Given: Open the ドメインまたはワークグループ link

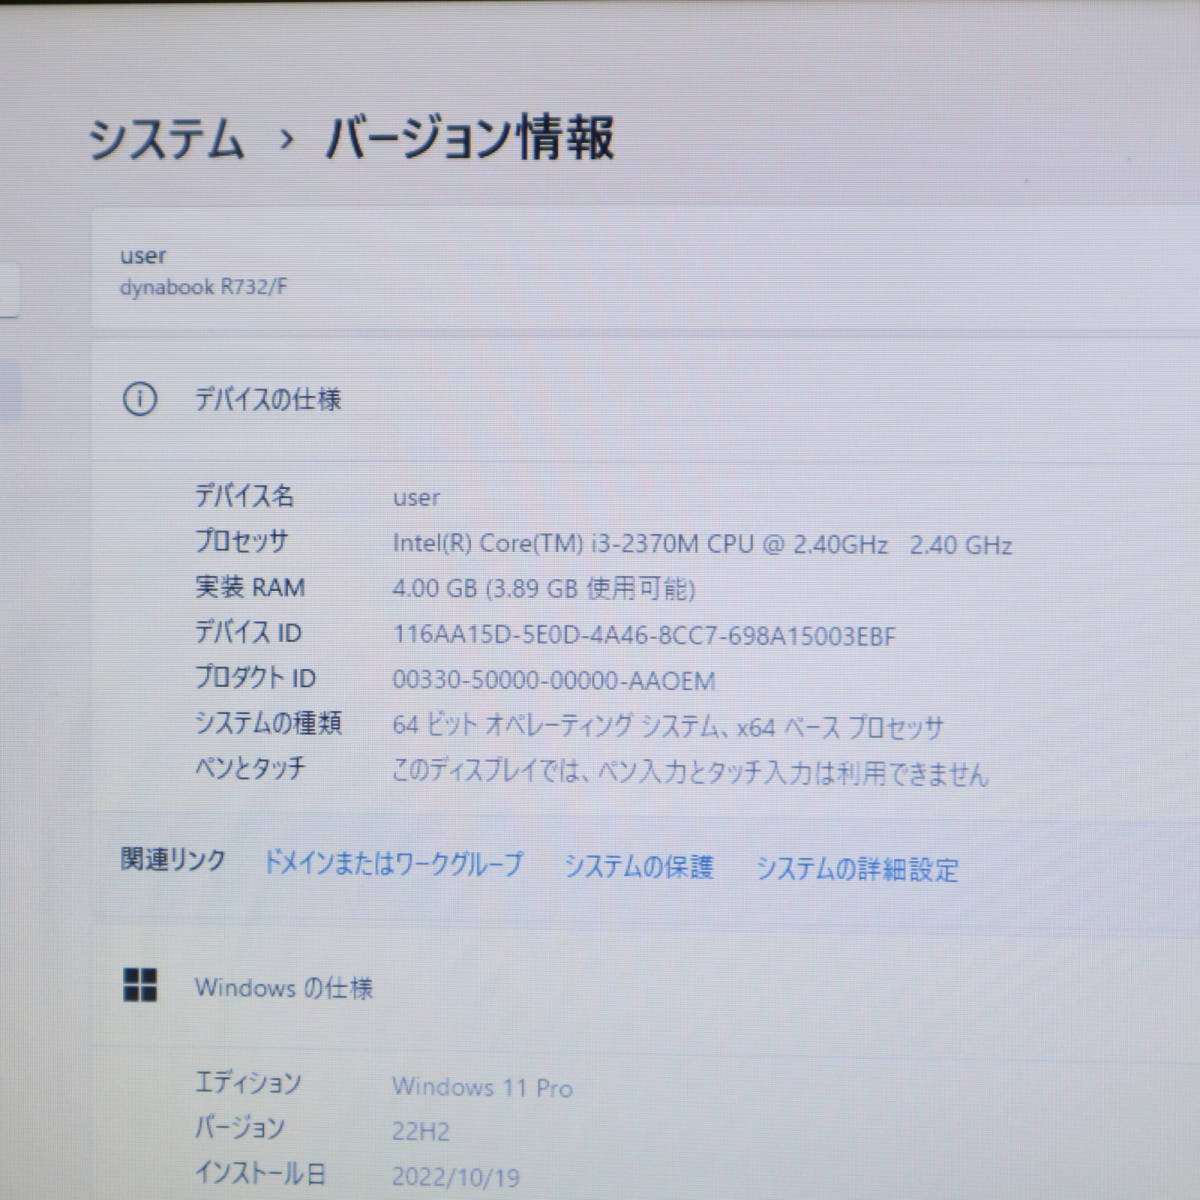Looking at the screenshot, I should tap(392, 863).
